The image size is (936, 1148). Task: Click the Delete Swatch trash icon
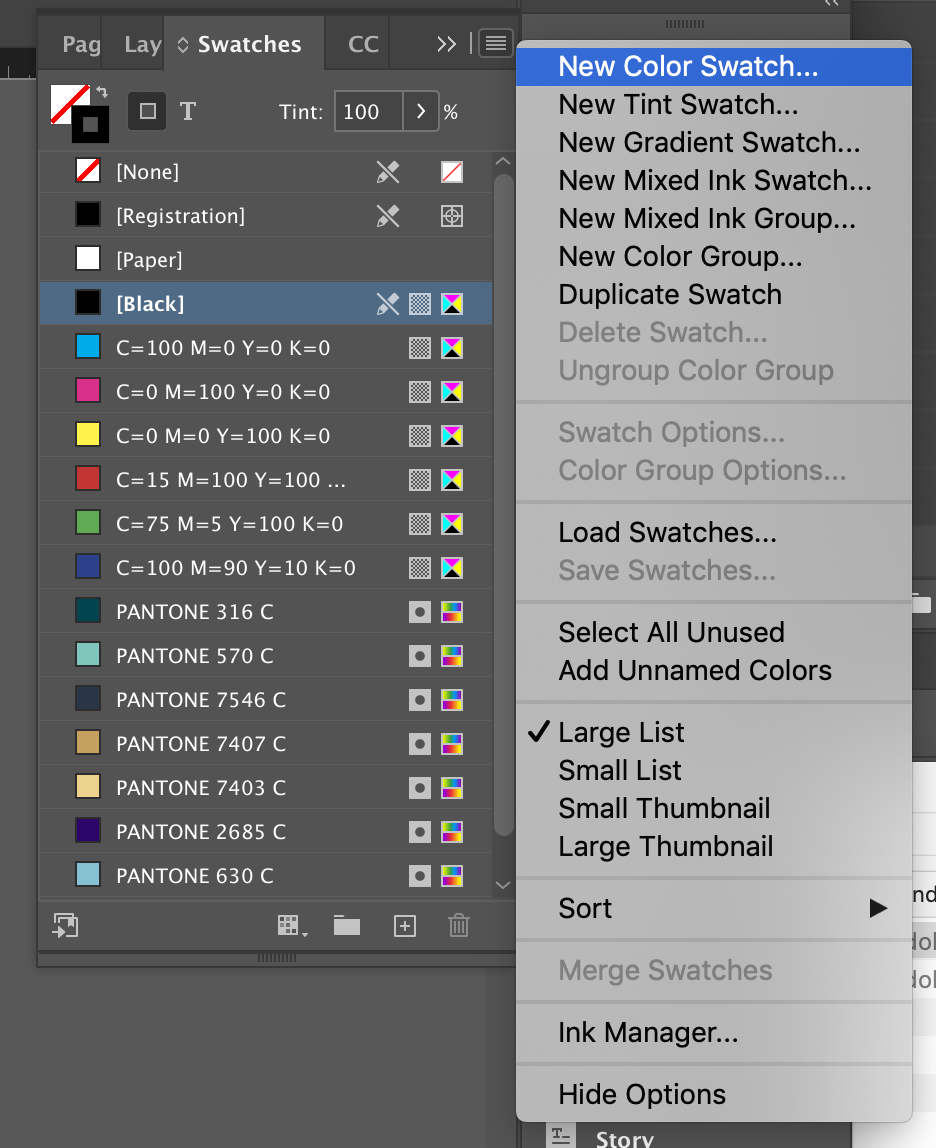[459, 926]
